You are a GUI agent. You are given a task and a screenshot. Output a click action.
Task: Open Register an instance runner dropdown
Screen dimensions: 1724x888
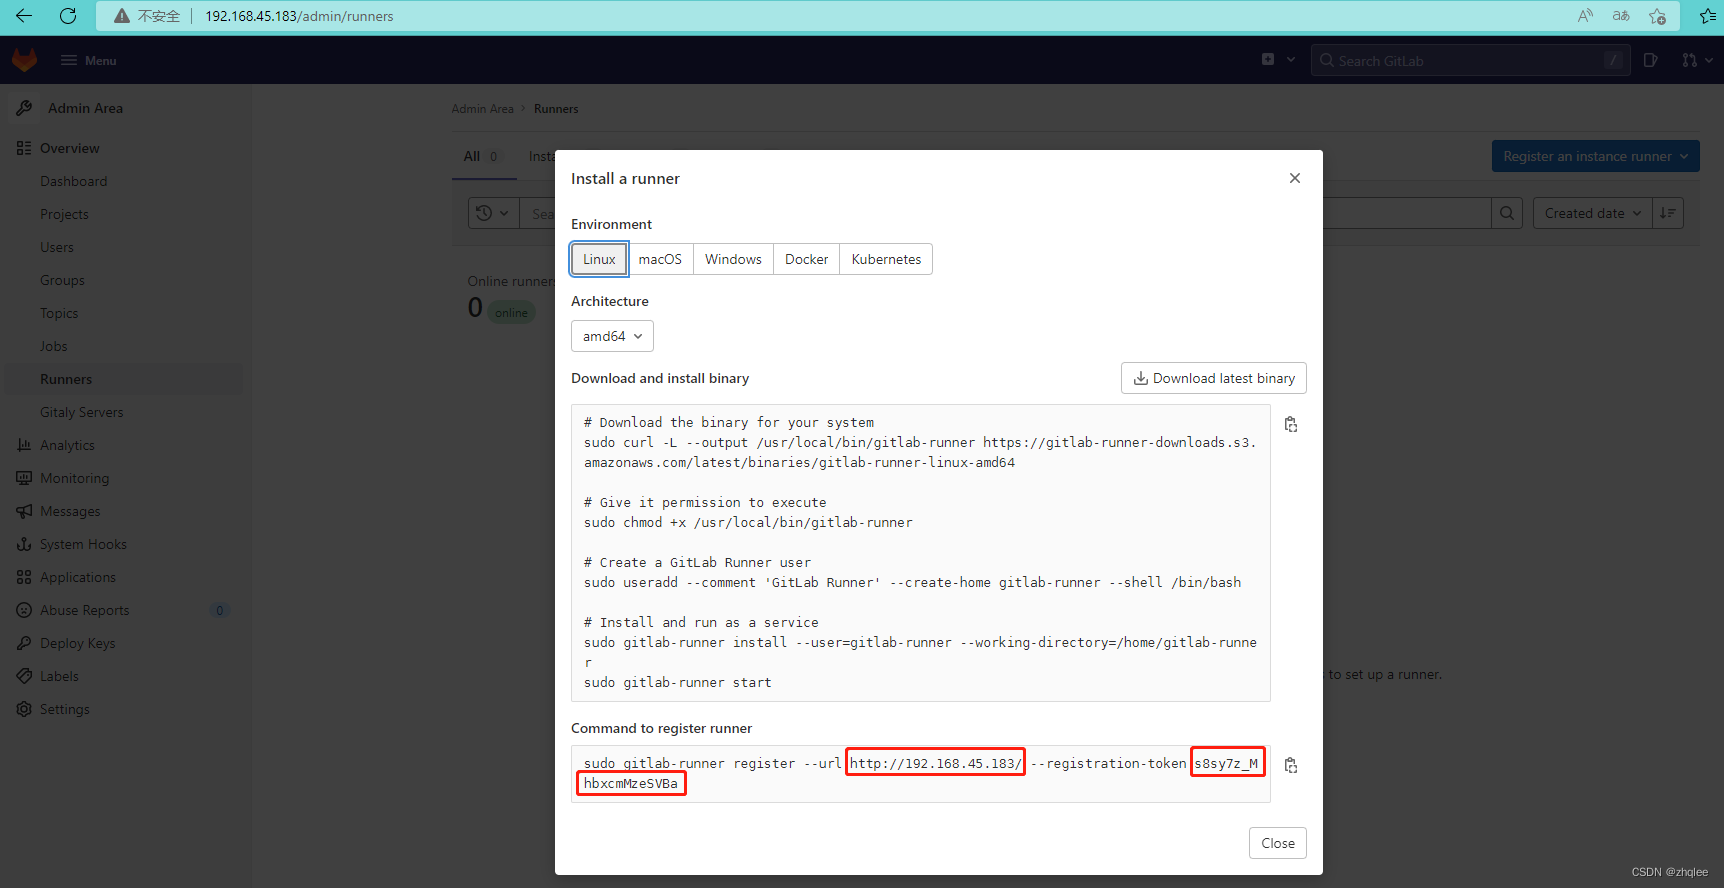[x=1595, y=156]
